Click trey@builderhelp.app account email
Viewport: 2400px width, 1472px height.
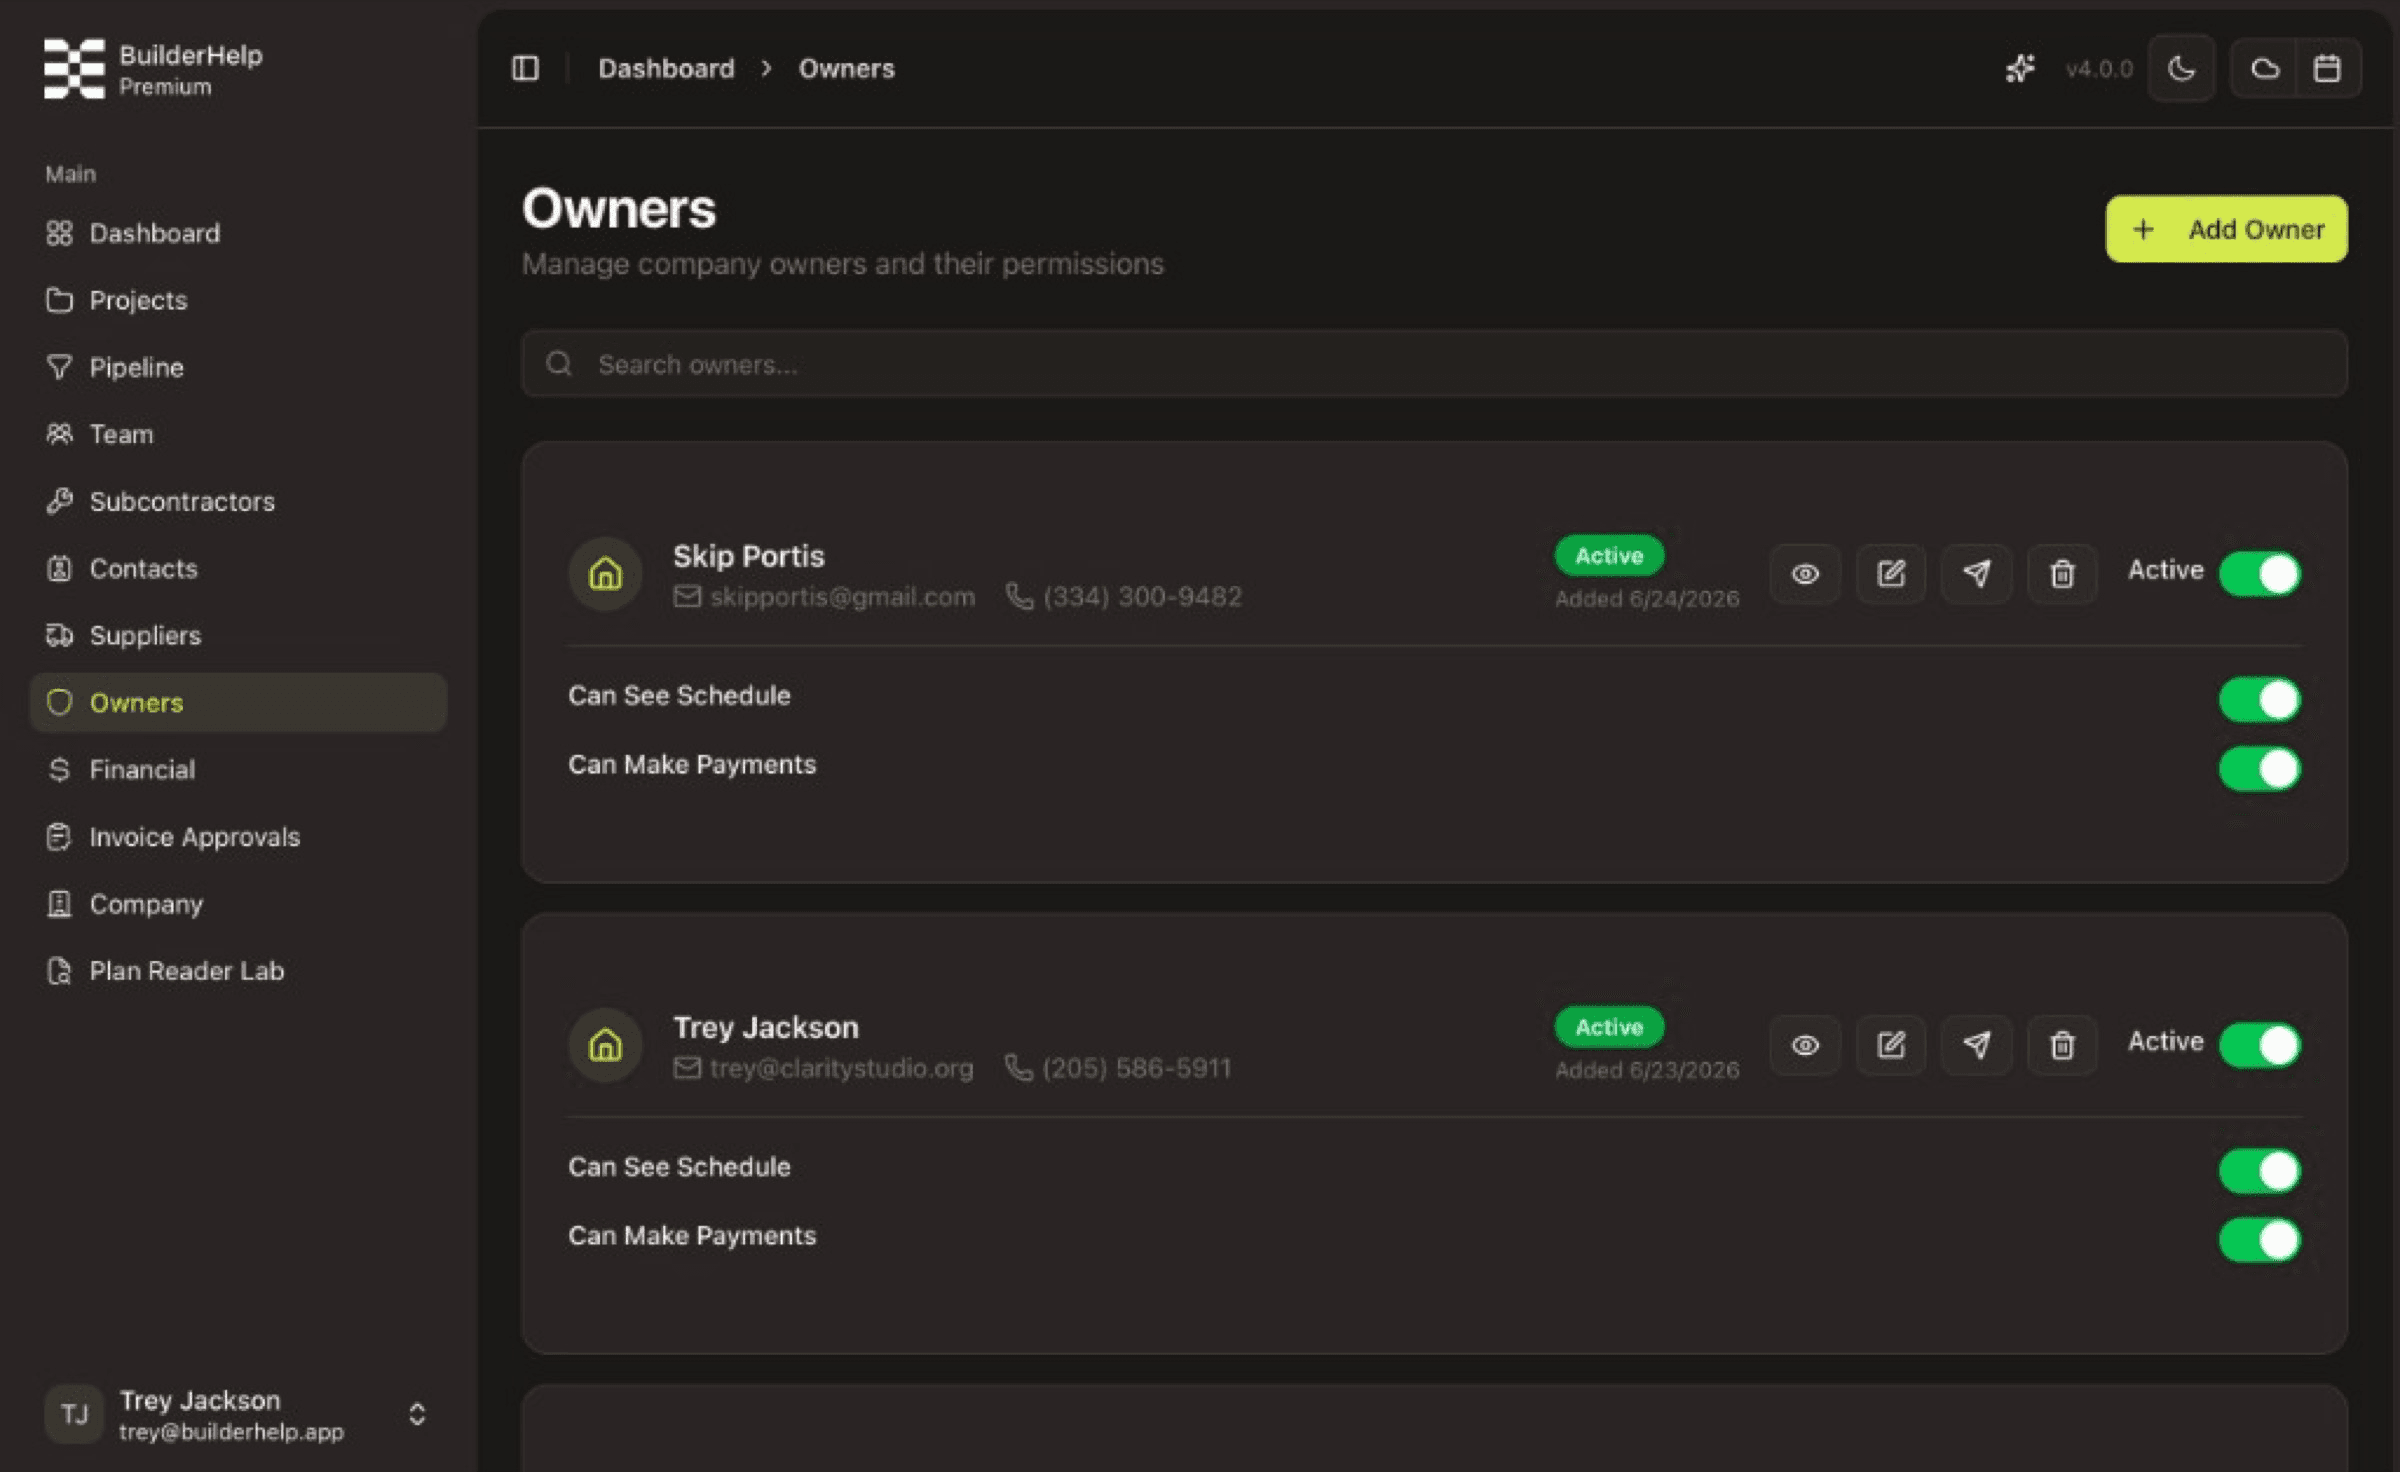[x=231, y=1431]
